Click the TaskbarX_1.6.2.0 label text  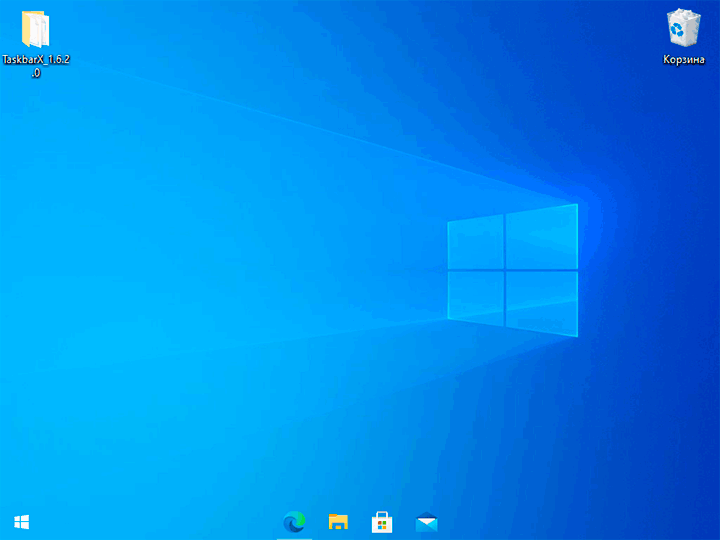pos(36,66)
